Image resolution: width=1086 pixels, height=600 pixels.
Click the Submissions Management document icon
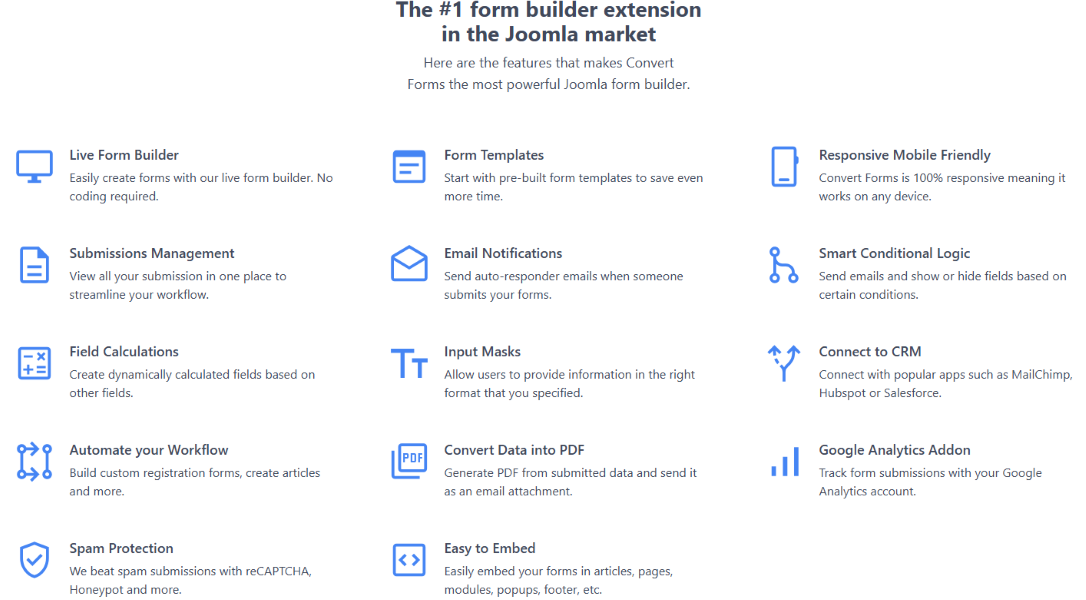pos(34,265)
